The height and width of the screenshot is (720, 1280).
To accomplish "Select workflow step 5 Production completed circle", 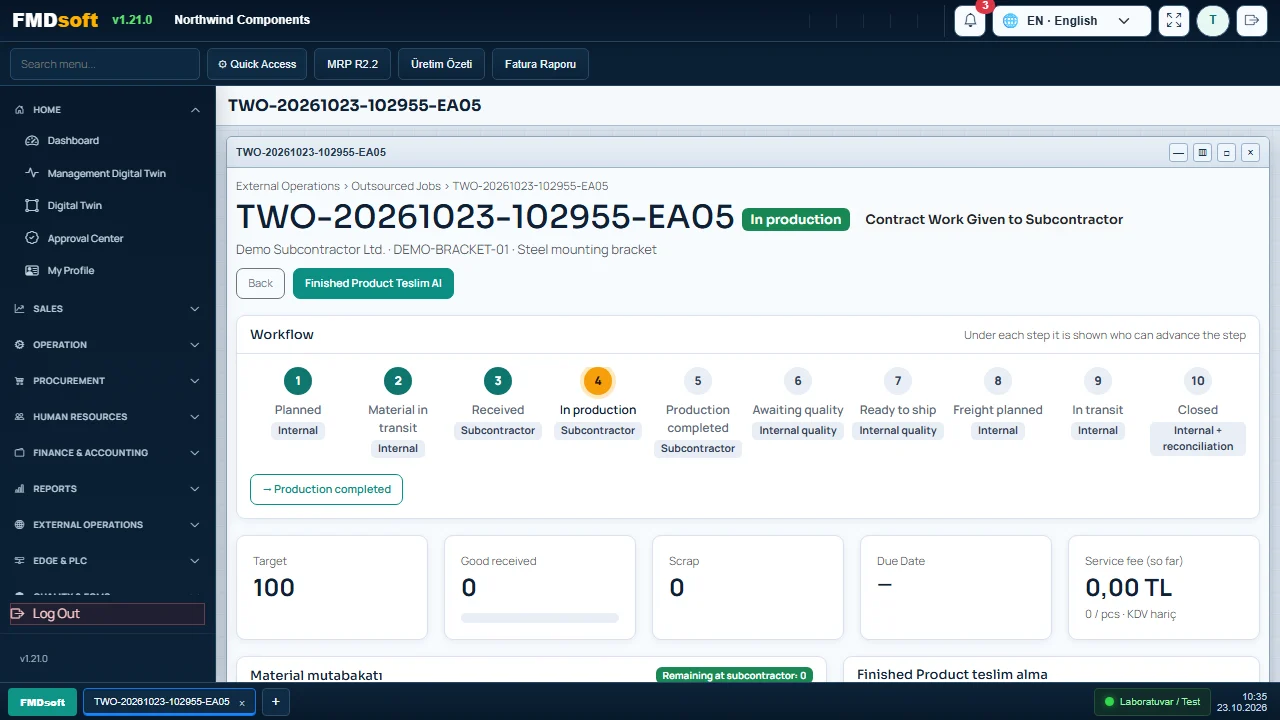I will point(698,380).
